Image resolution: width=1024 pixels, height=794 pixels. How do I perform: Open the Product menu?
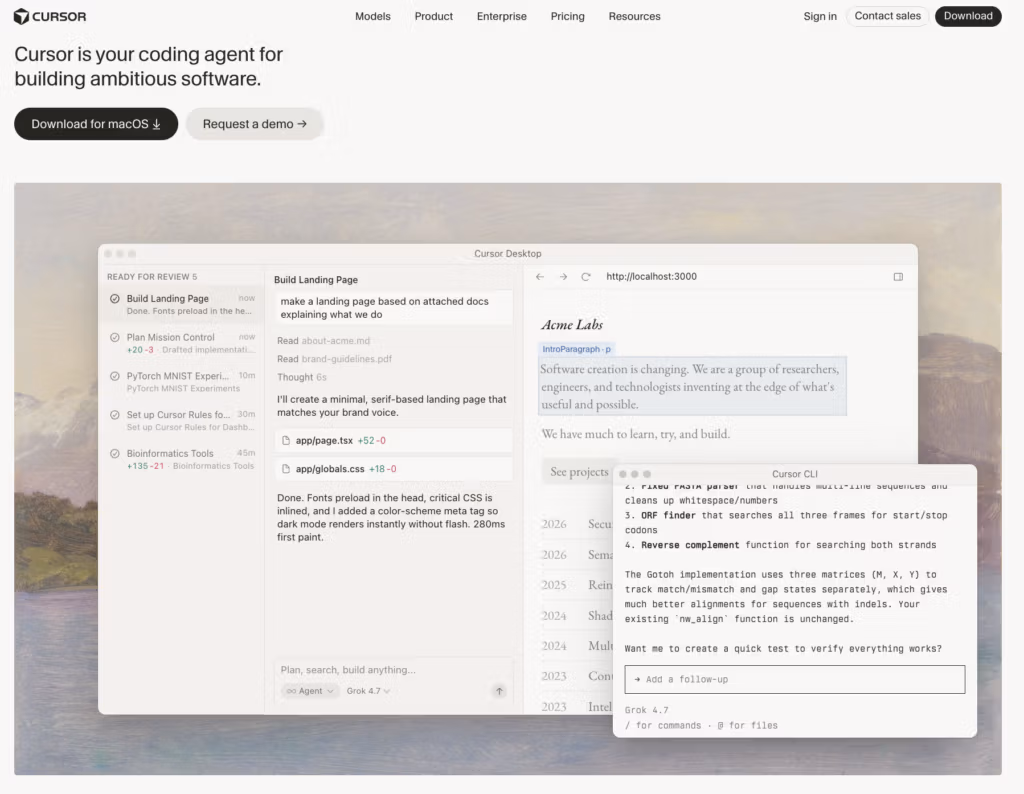coord(434,16)
